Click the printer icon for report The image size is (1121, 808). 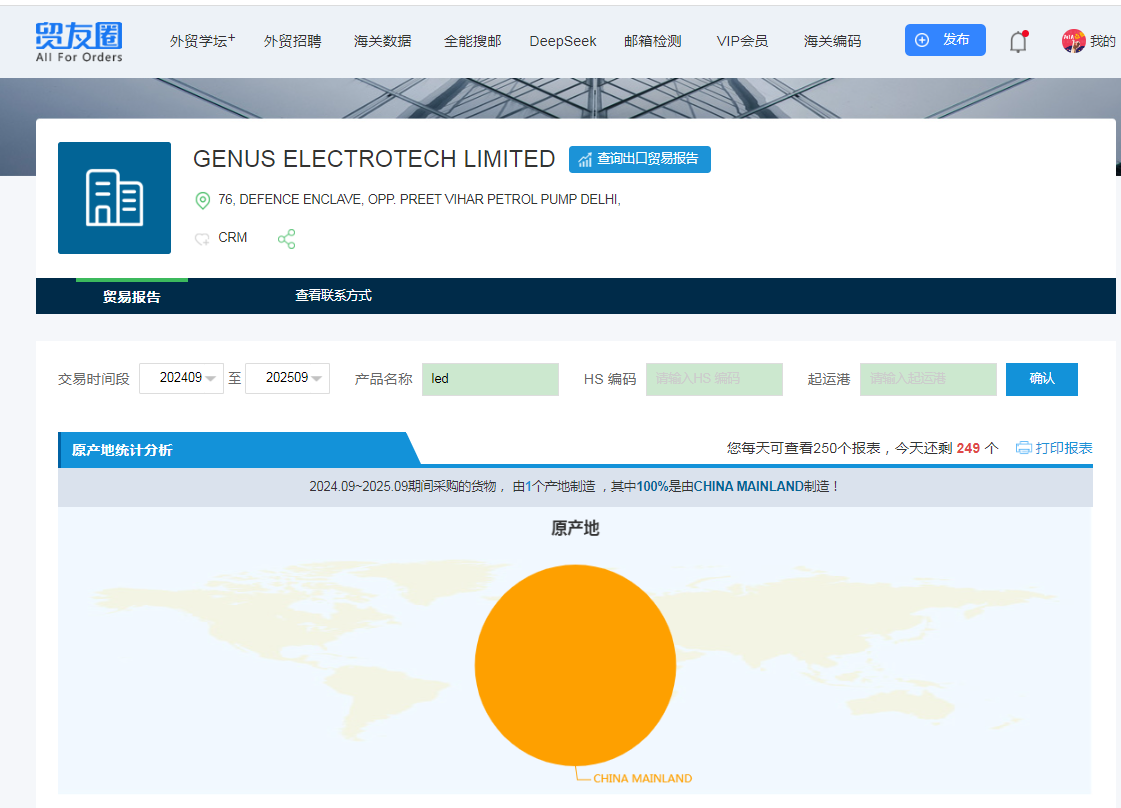pyautogui.click(x=1023, y=448)
